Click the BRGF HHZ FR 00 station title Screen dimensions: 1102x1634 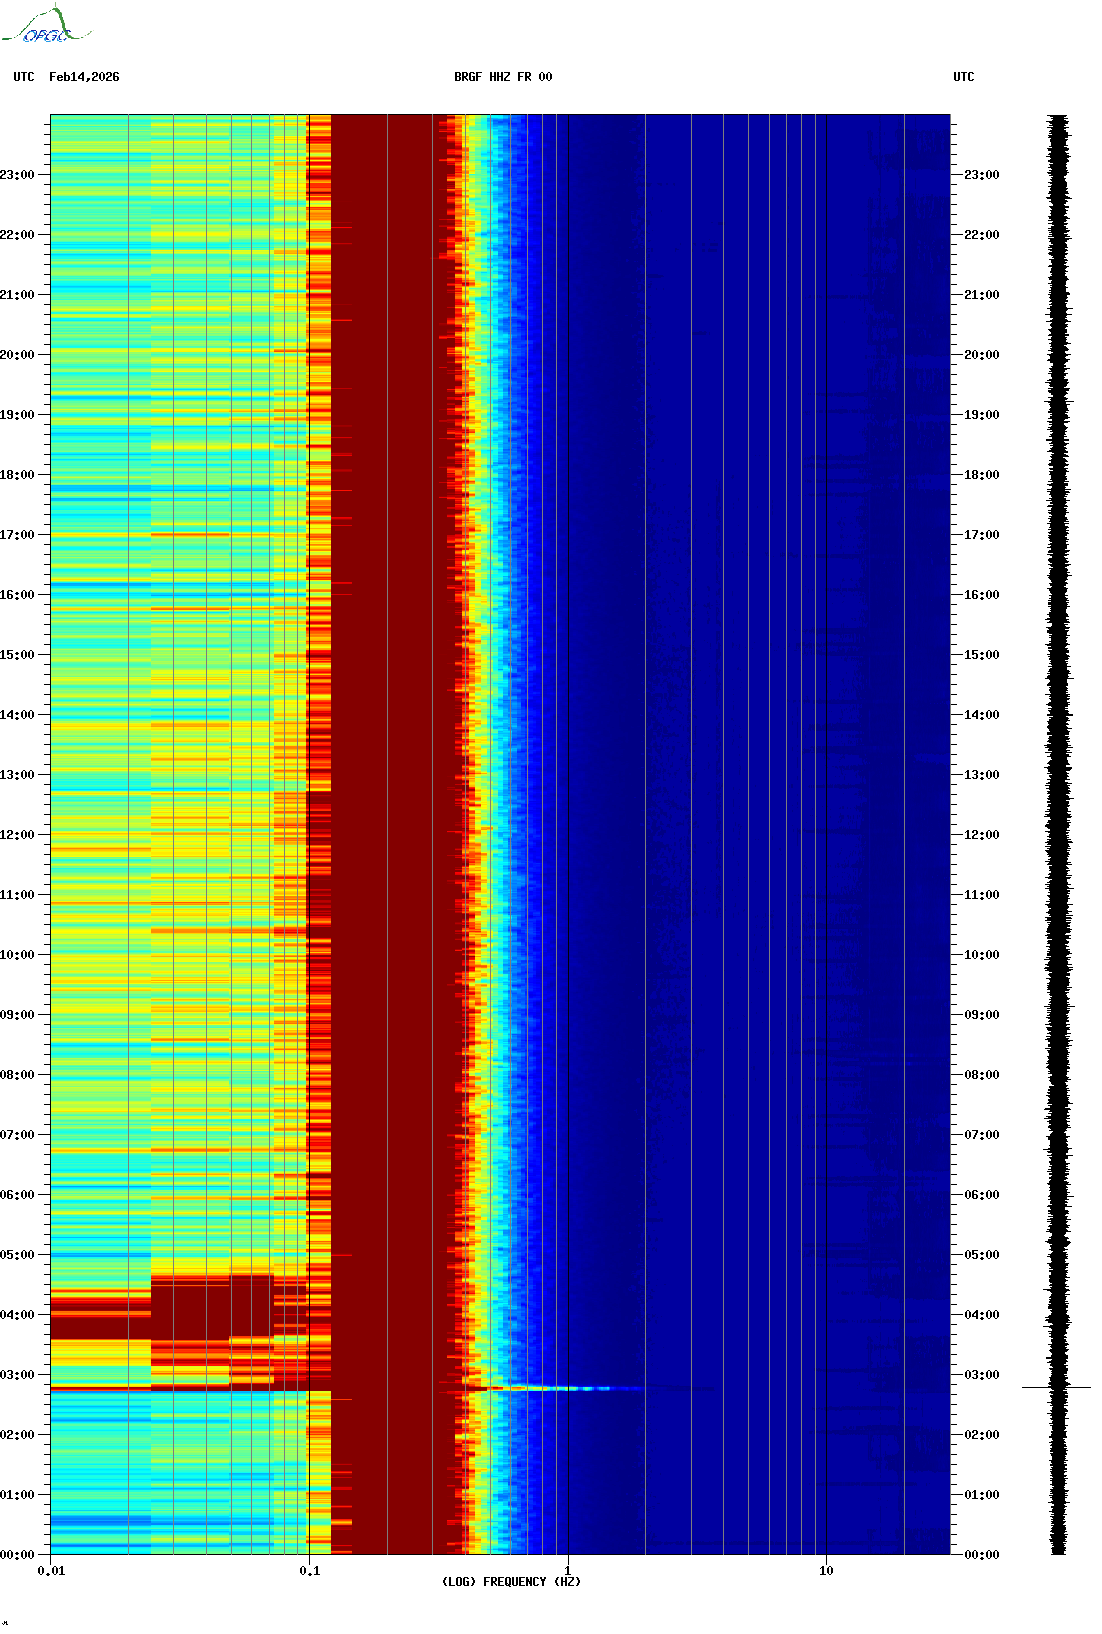(x=503, y=77)
